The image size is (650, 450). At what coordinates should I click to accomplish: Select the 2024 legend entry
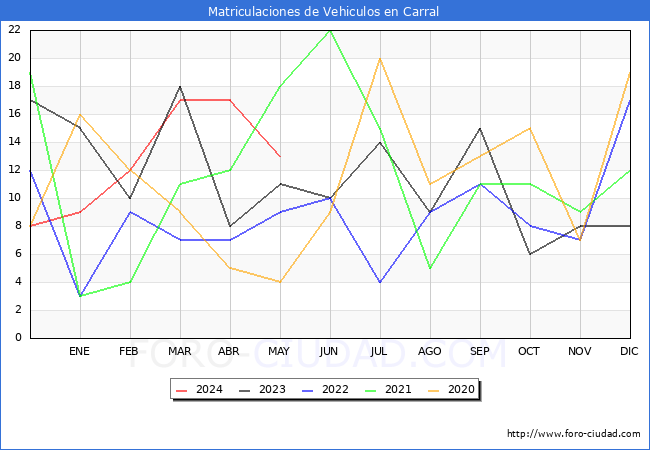tap(199, 390)
